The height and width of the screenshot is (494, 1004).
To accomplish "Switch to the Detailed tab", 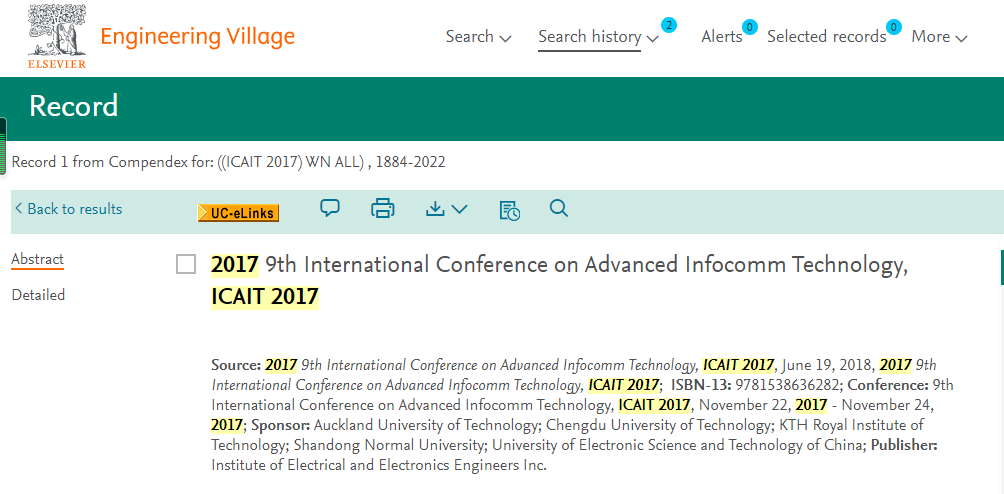I will coord(38,295).
